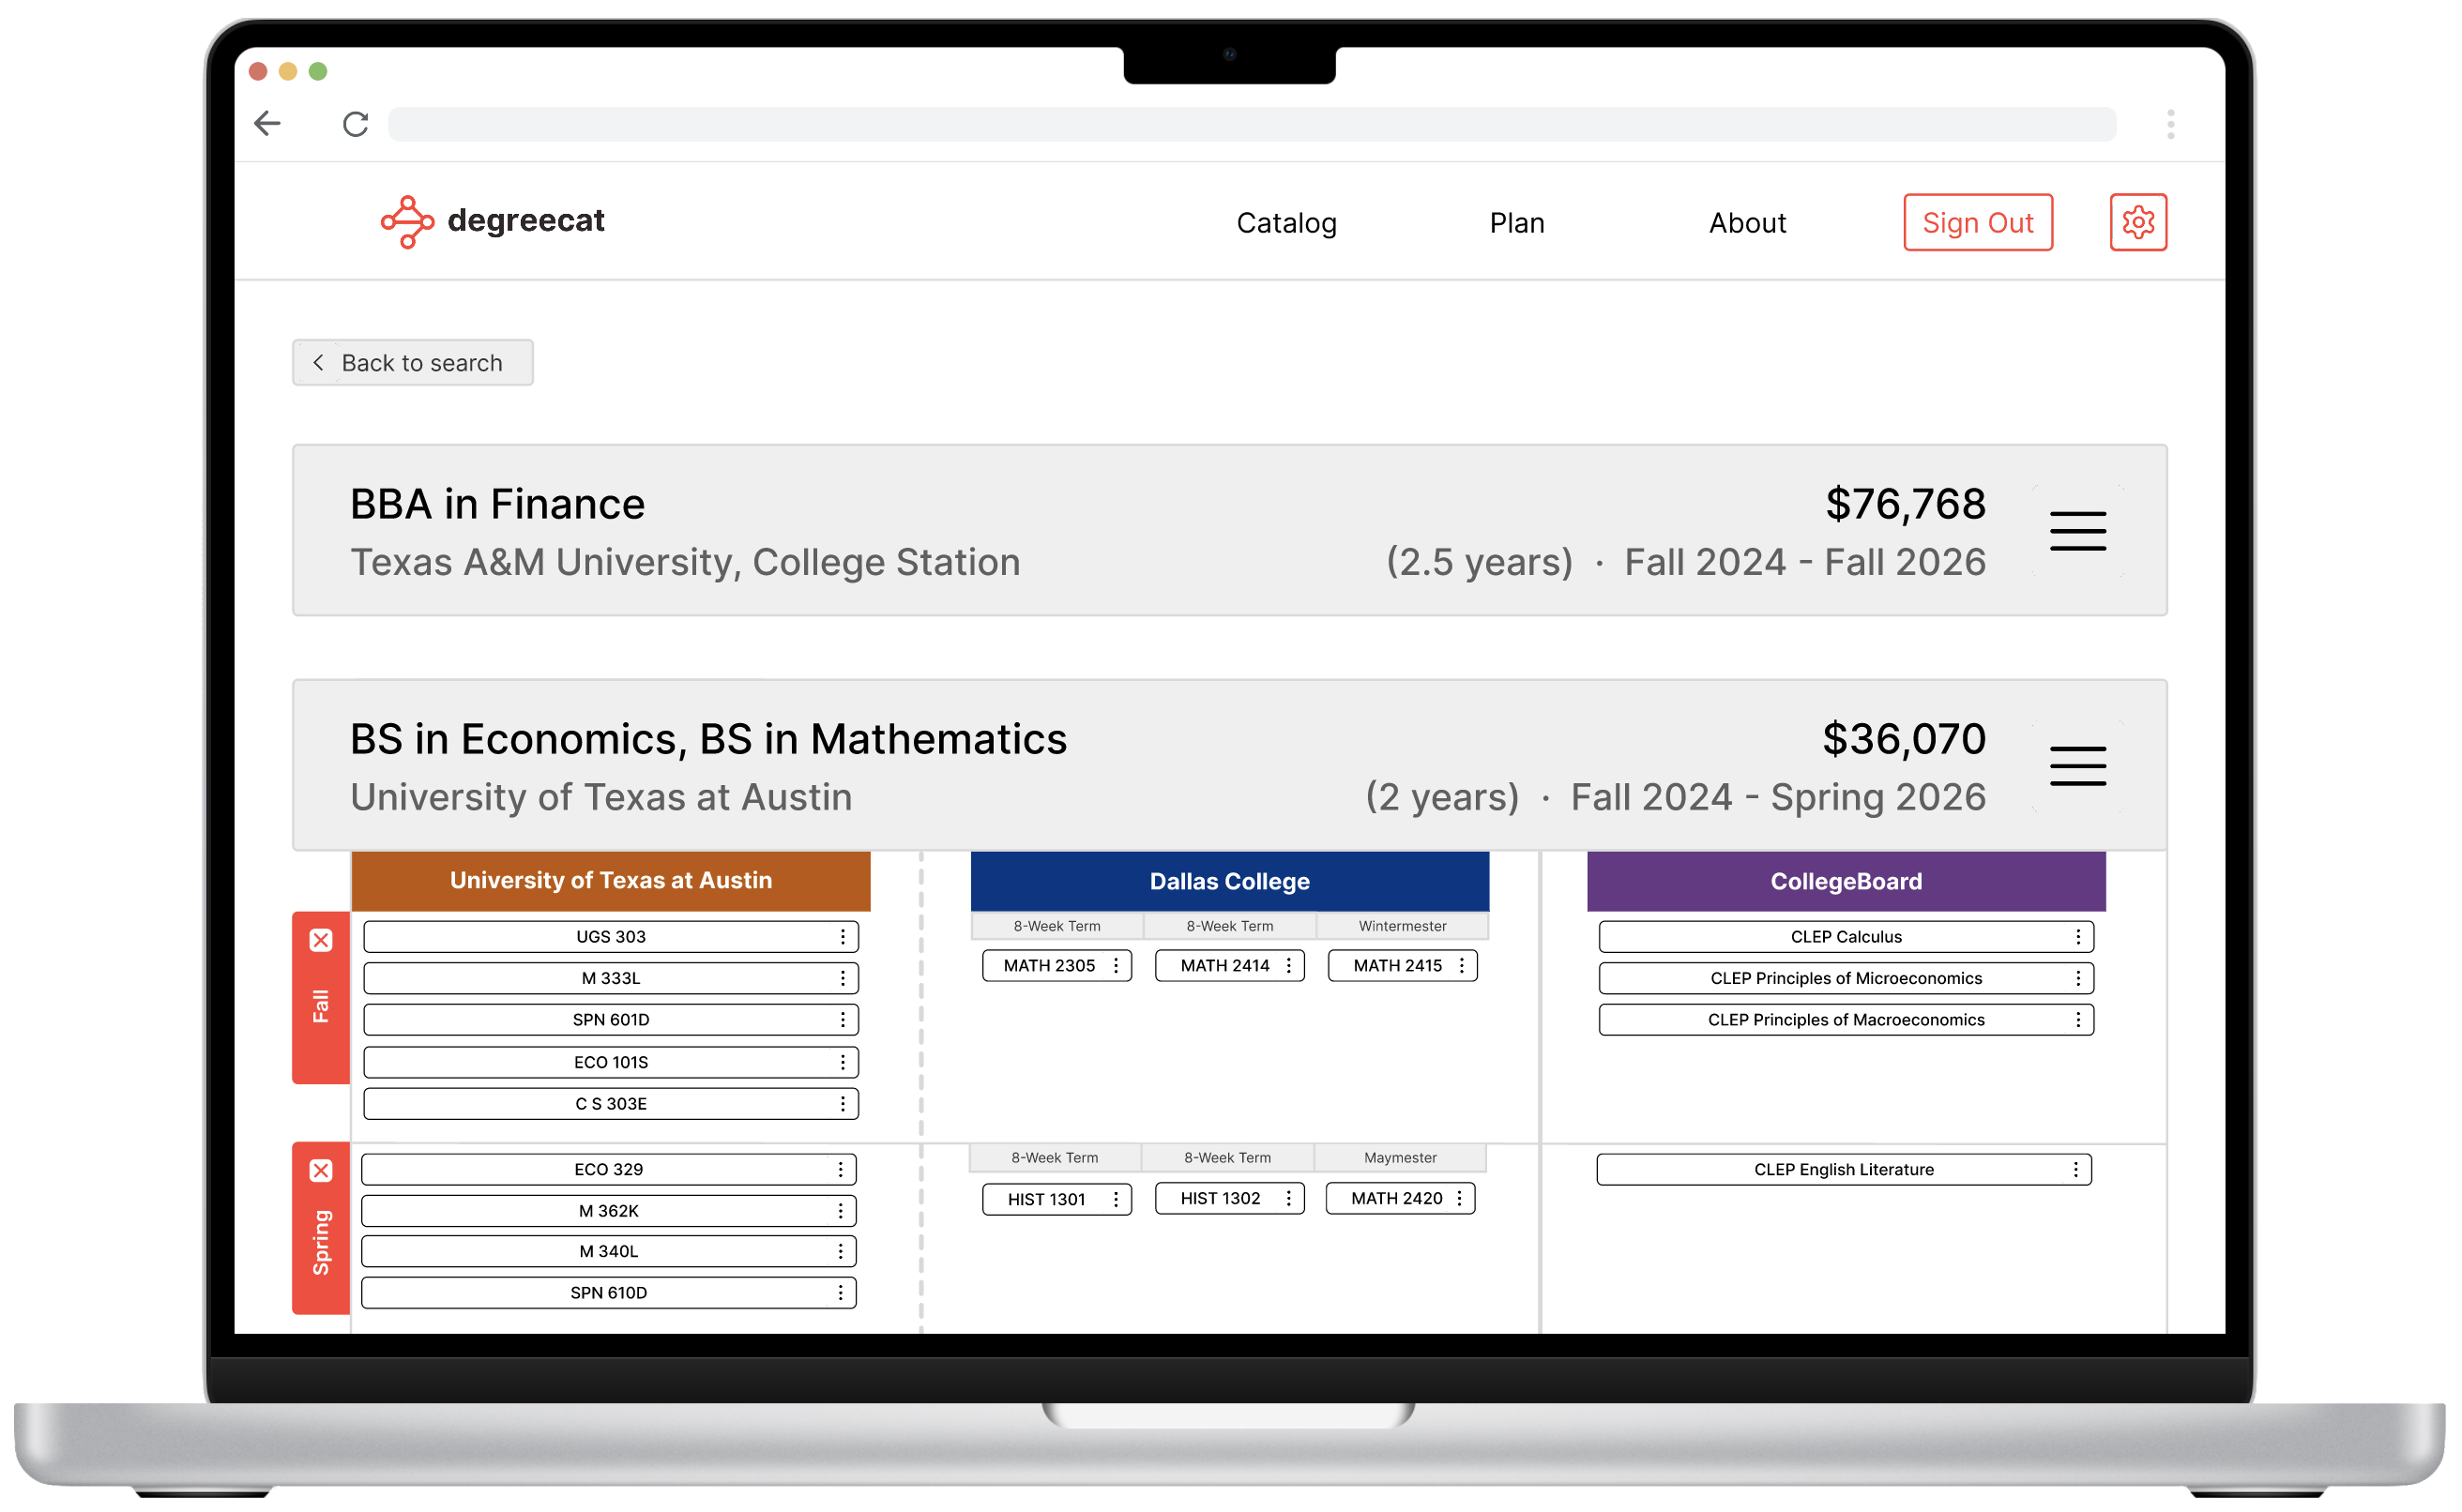Select the HIST 1301 course card
The image size is (2462, 1512).
[x=1056, y=1199]
